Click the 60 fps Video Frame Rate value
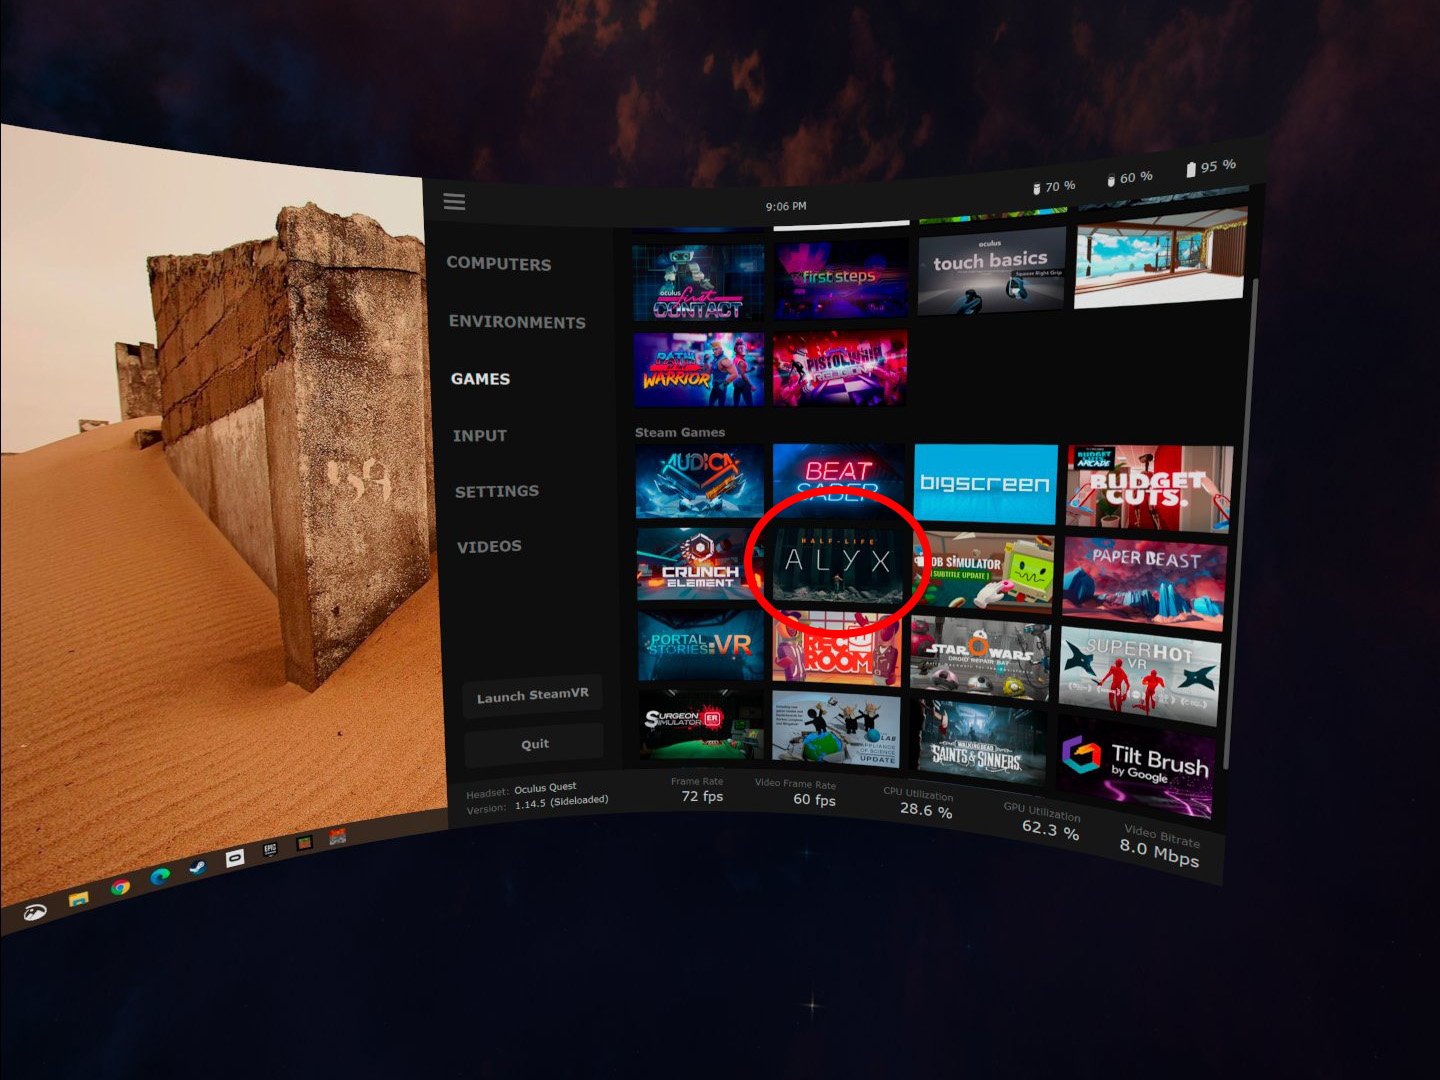This screenshot has width=1440, height=1080. [814, 799]
